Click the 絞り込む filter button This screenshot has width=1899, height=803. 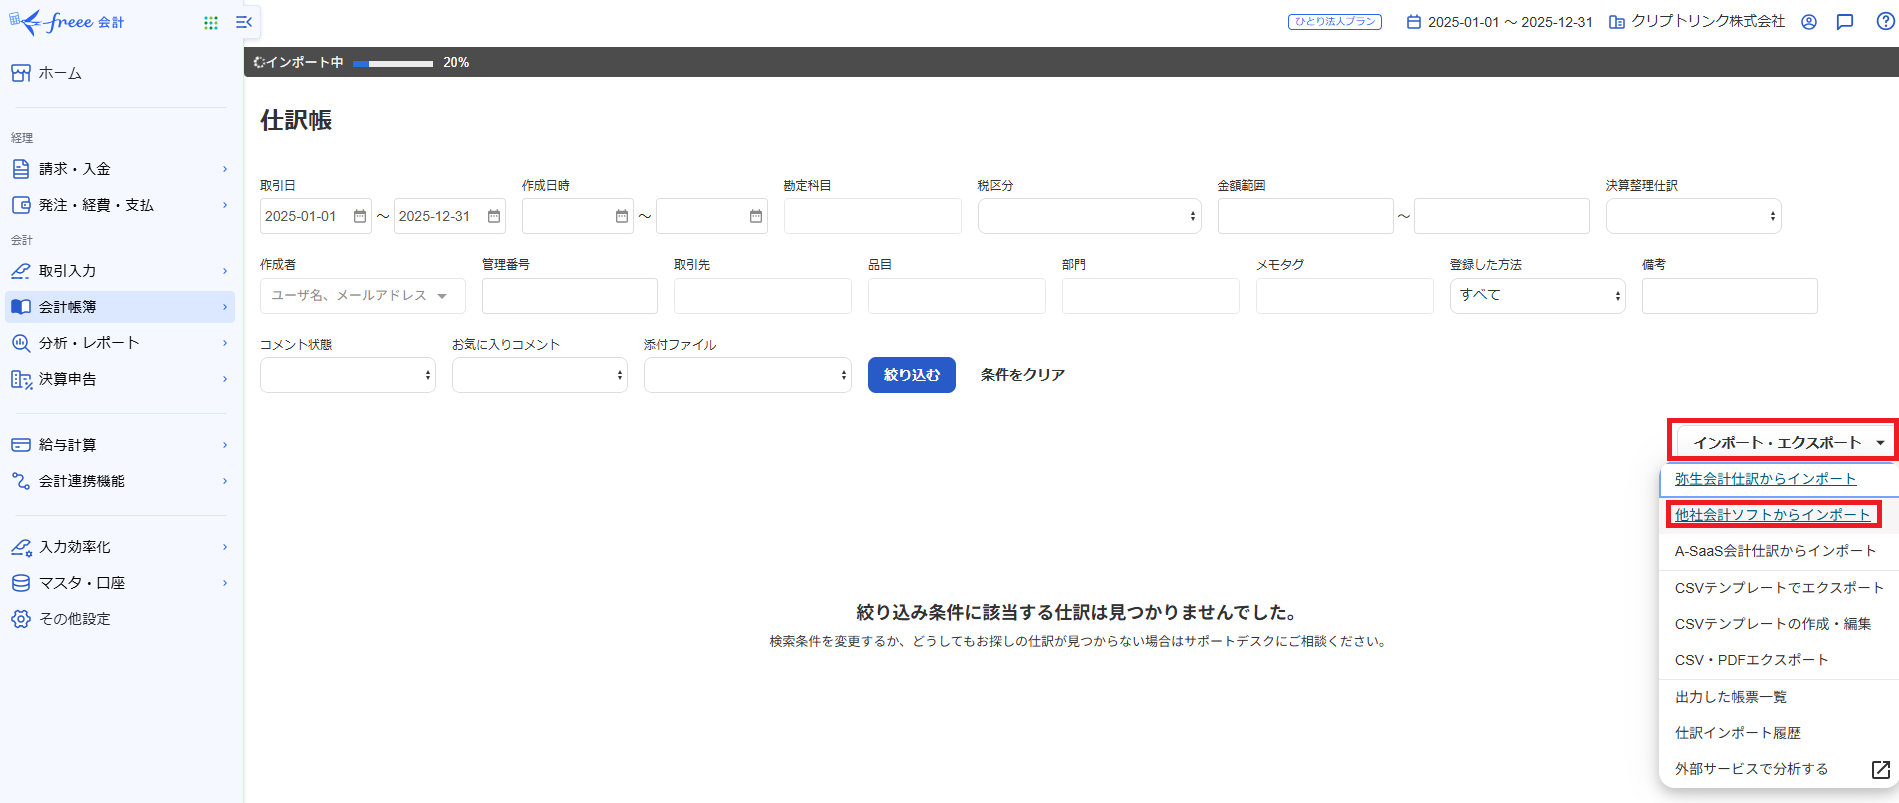(x=912, y=375)
